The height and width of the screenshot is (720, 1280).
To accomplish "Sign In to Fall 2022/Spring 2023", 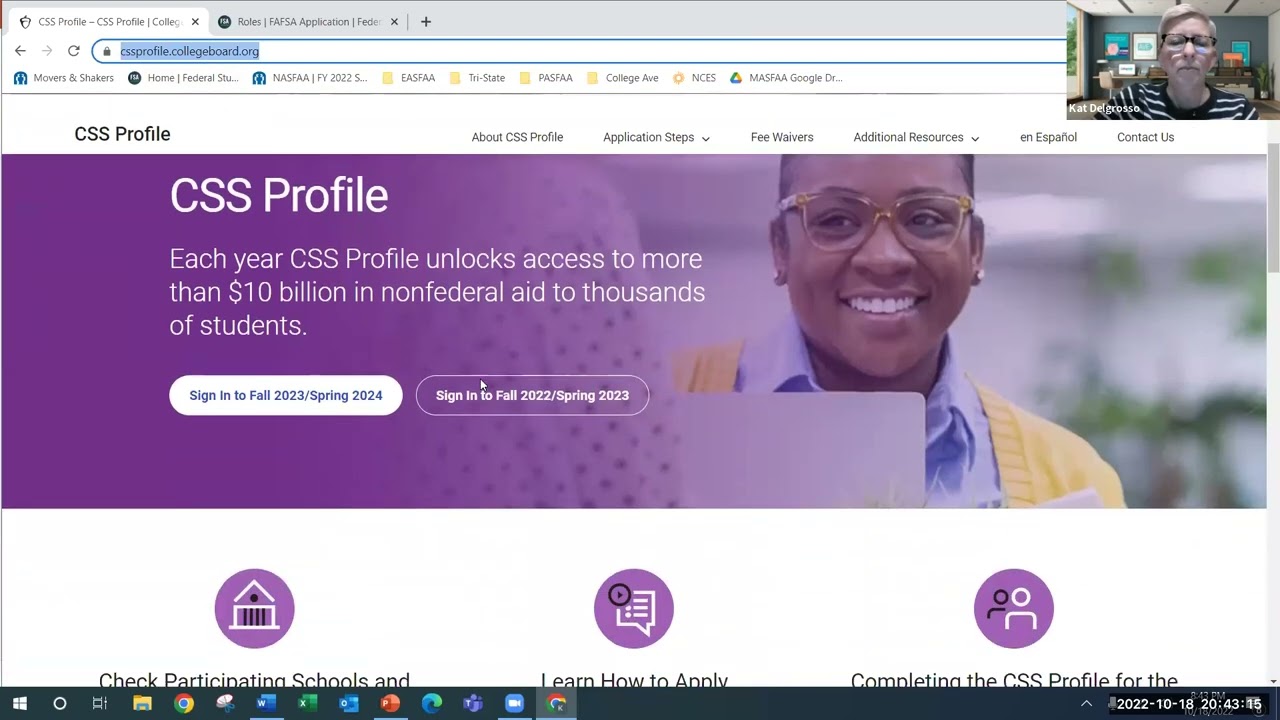I will pyautogui.click(x=532, y=395).
